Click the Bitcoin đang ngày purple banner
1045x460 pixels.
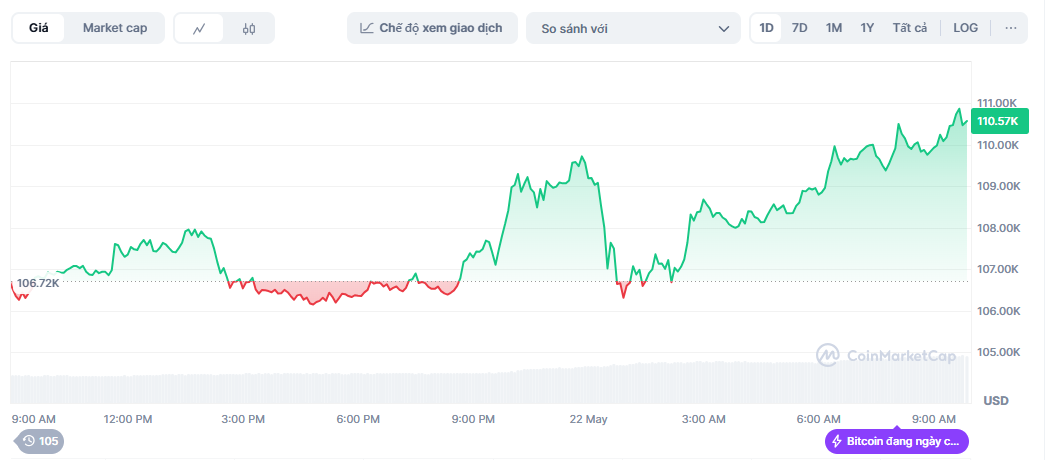point(896,441)
